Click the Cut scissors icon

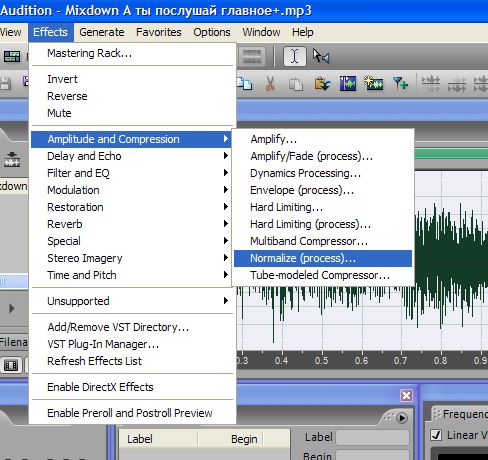[x=270, y=83]
